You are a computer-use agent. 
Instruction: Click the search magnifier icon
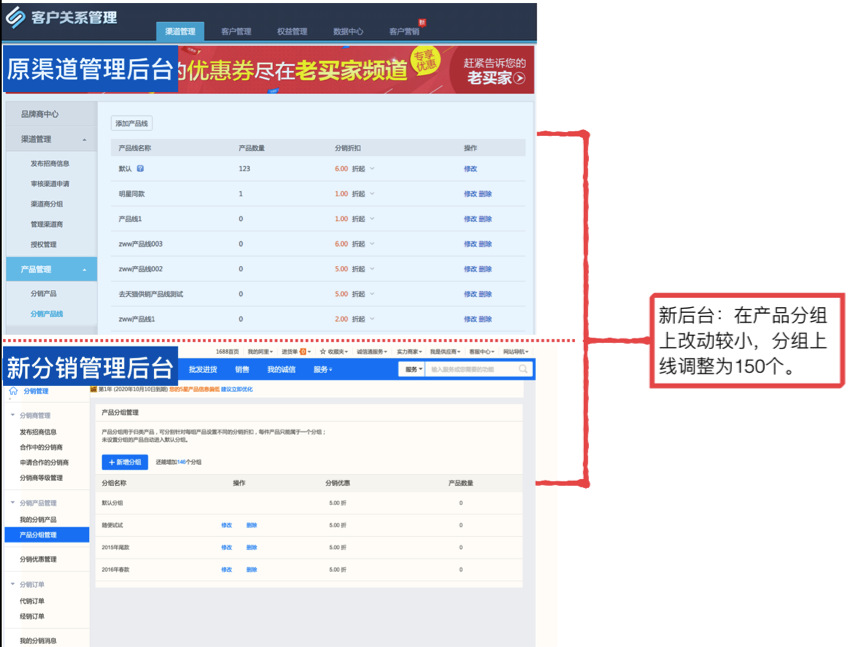522,369
